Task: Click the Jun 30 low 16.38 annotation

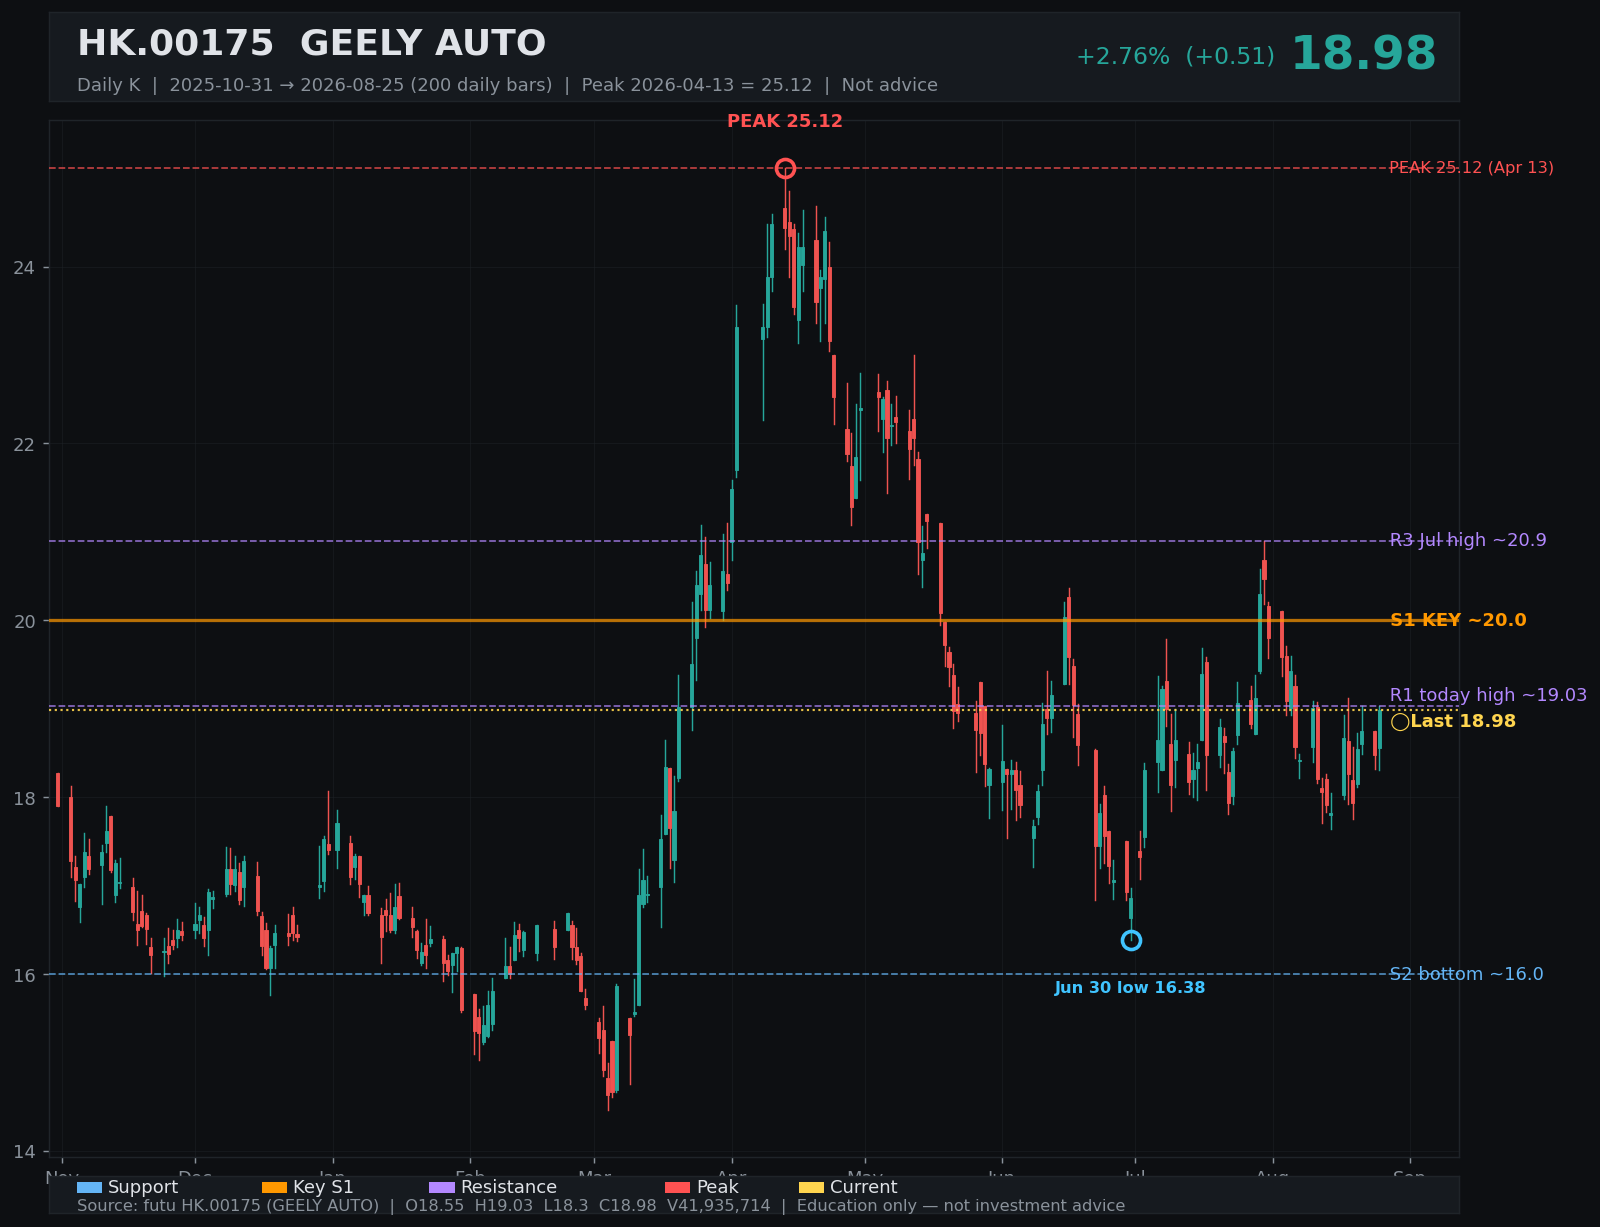Action: [1130, 988]
